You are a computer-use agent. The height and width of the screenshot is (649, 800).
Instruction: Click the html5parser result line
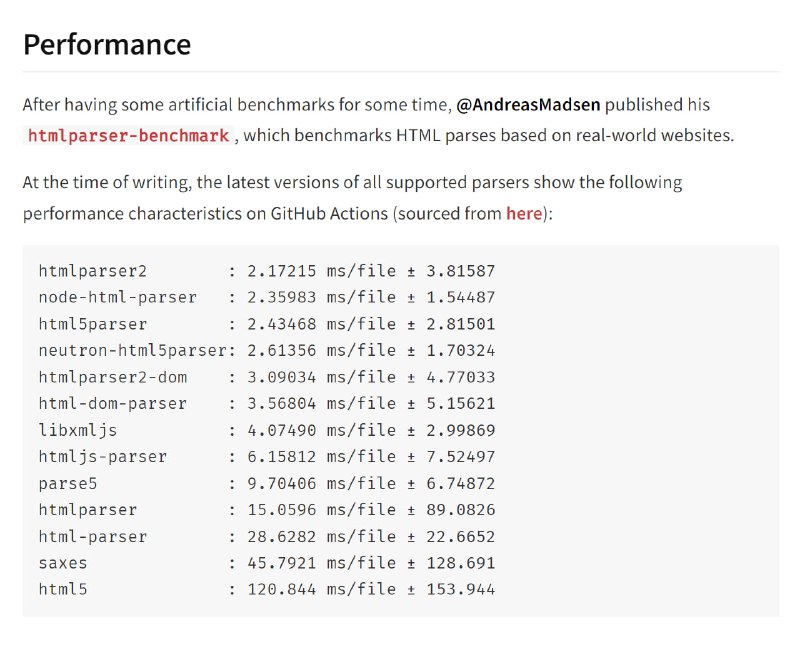pos(267,324)
